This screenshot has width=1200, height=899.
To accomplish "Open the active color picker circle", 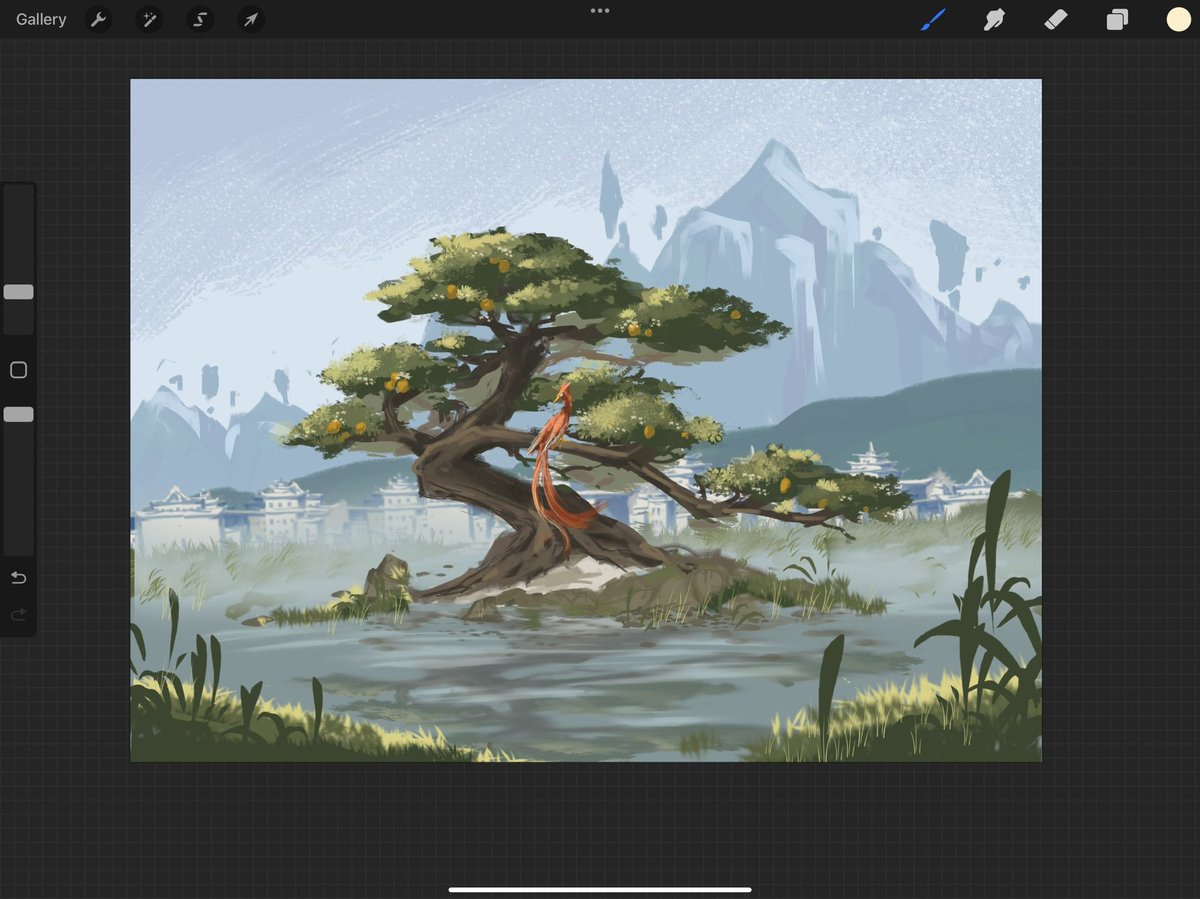I will 1178,19.
